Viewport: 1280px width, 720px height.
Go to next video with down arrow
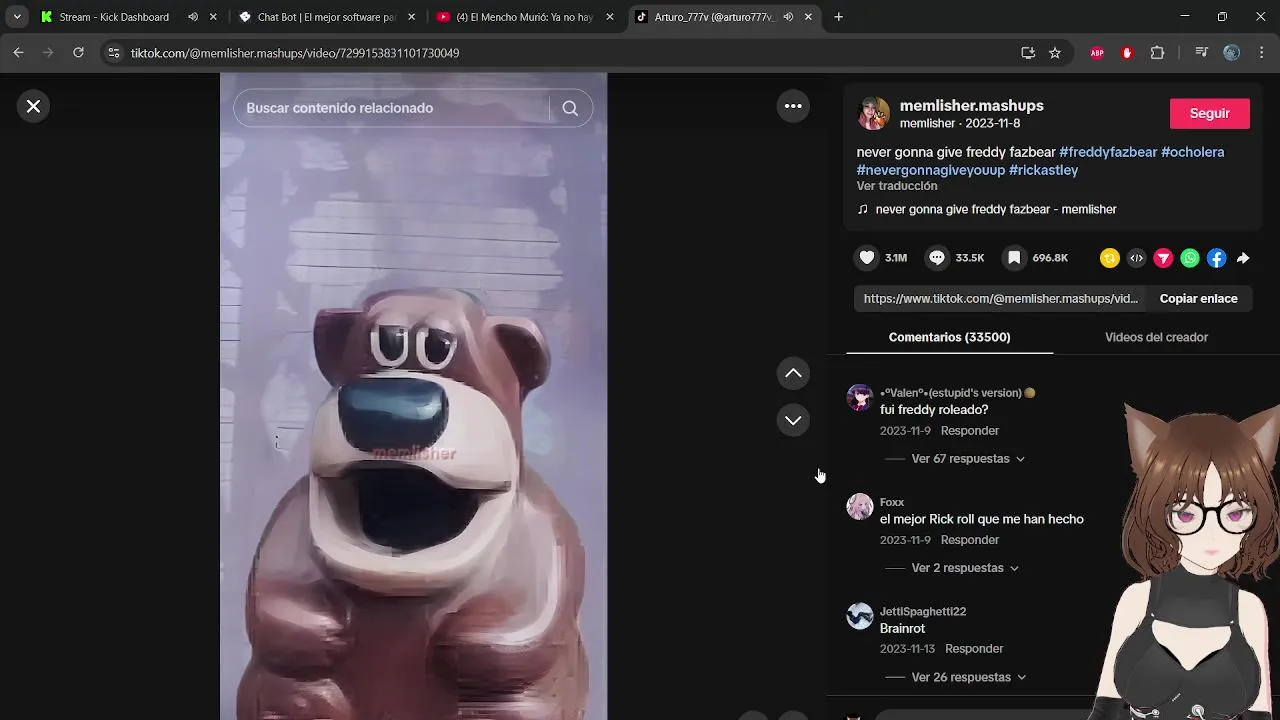(x=793, y=420)
